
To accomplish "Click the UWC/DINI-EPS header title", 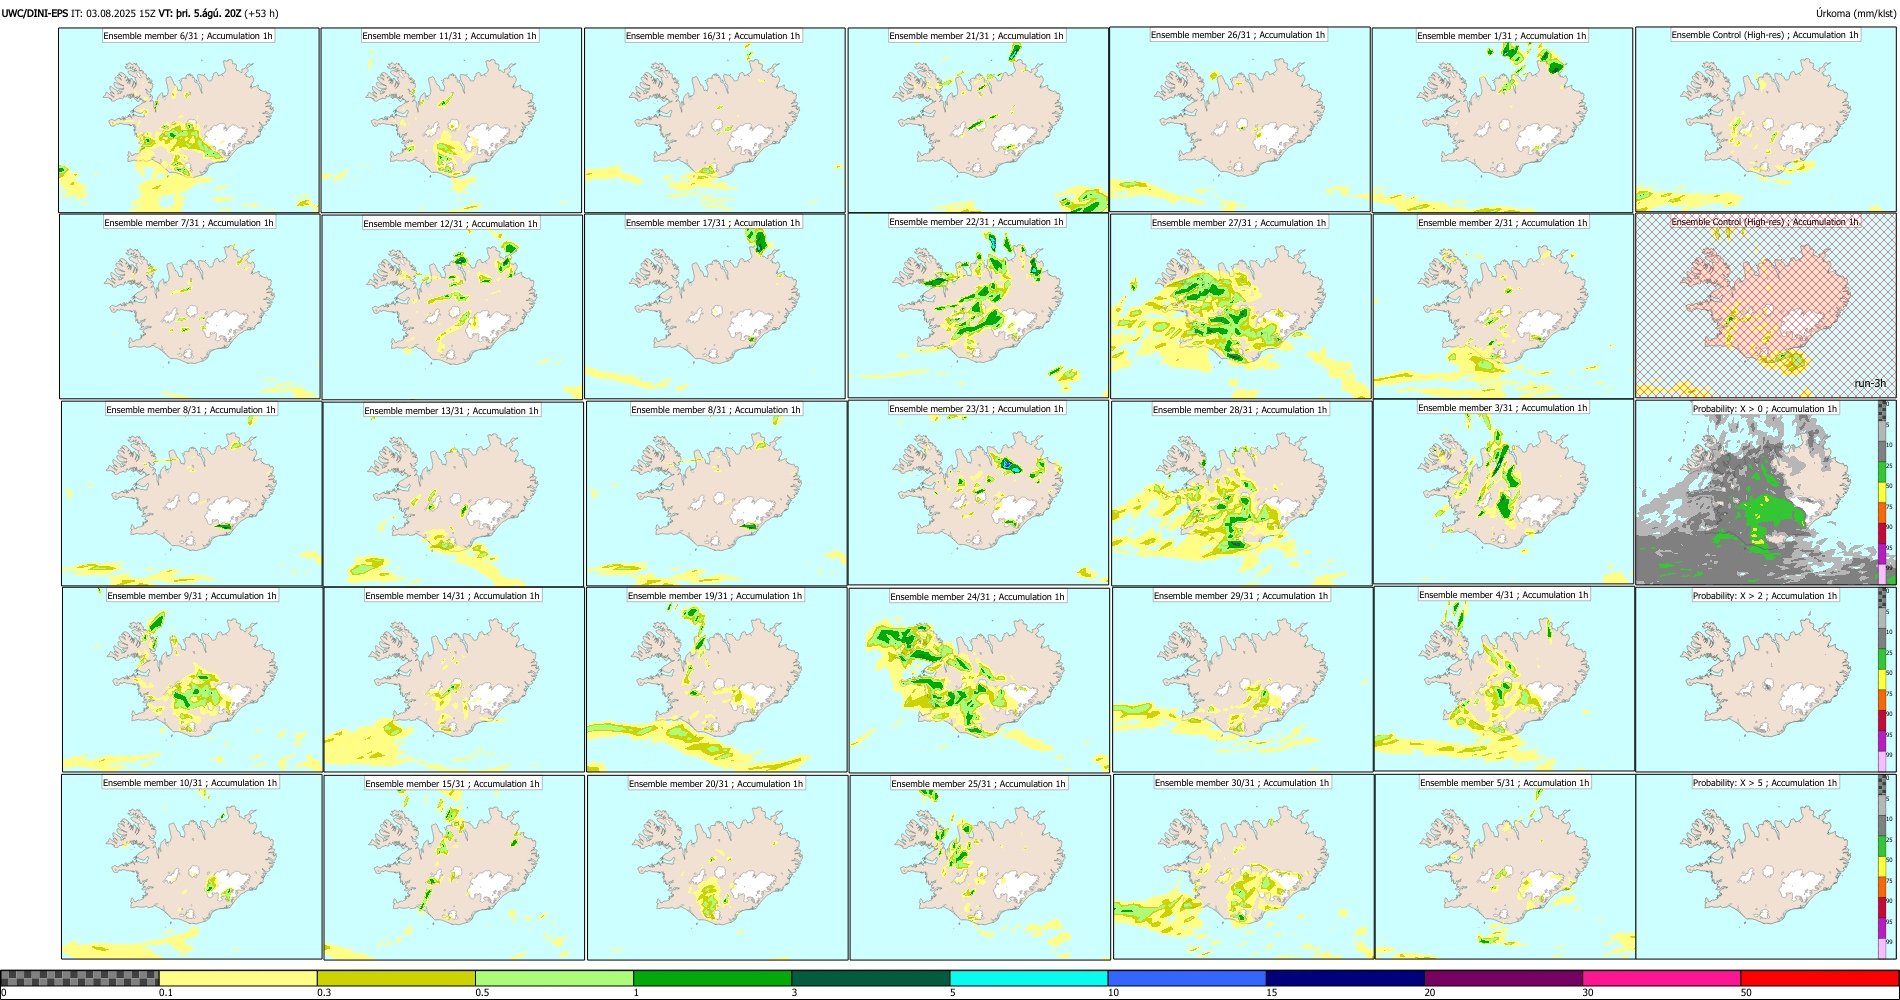I will tap(35, 13).
